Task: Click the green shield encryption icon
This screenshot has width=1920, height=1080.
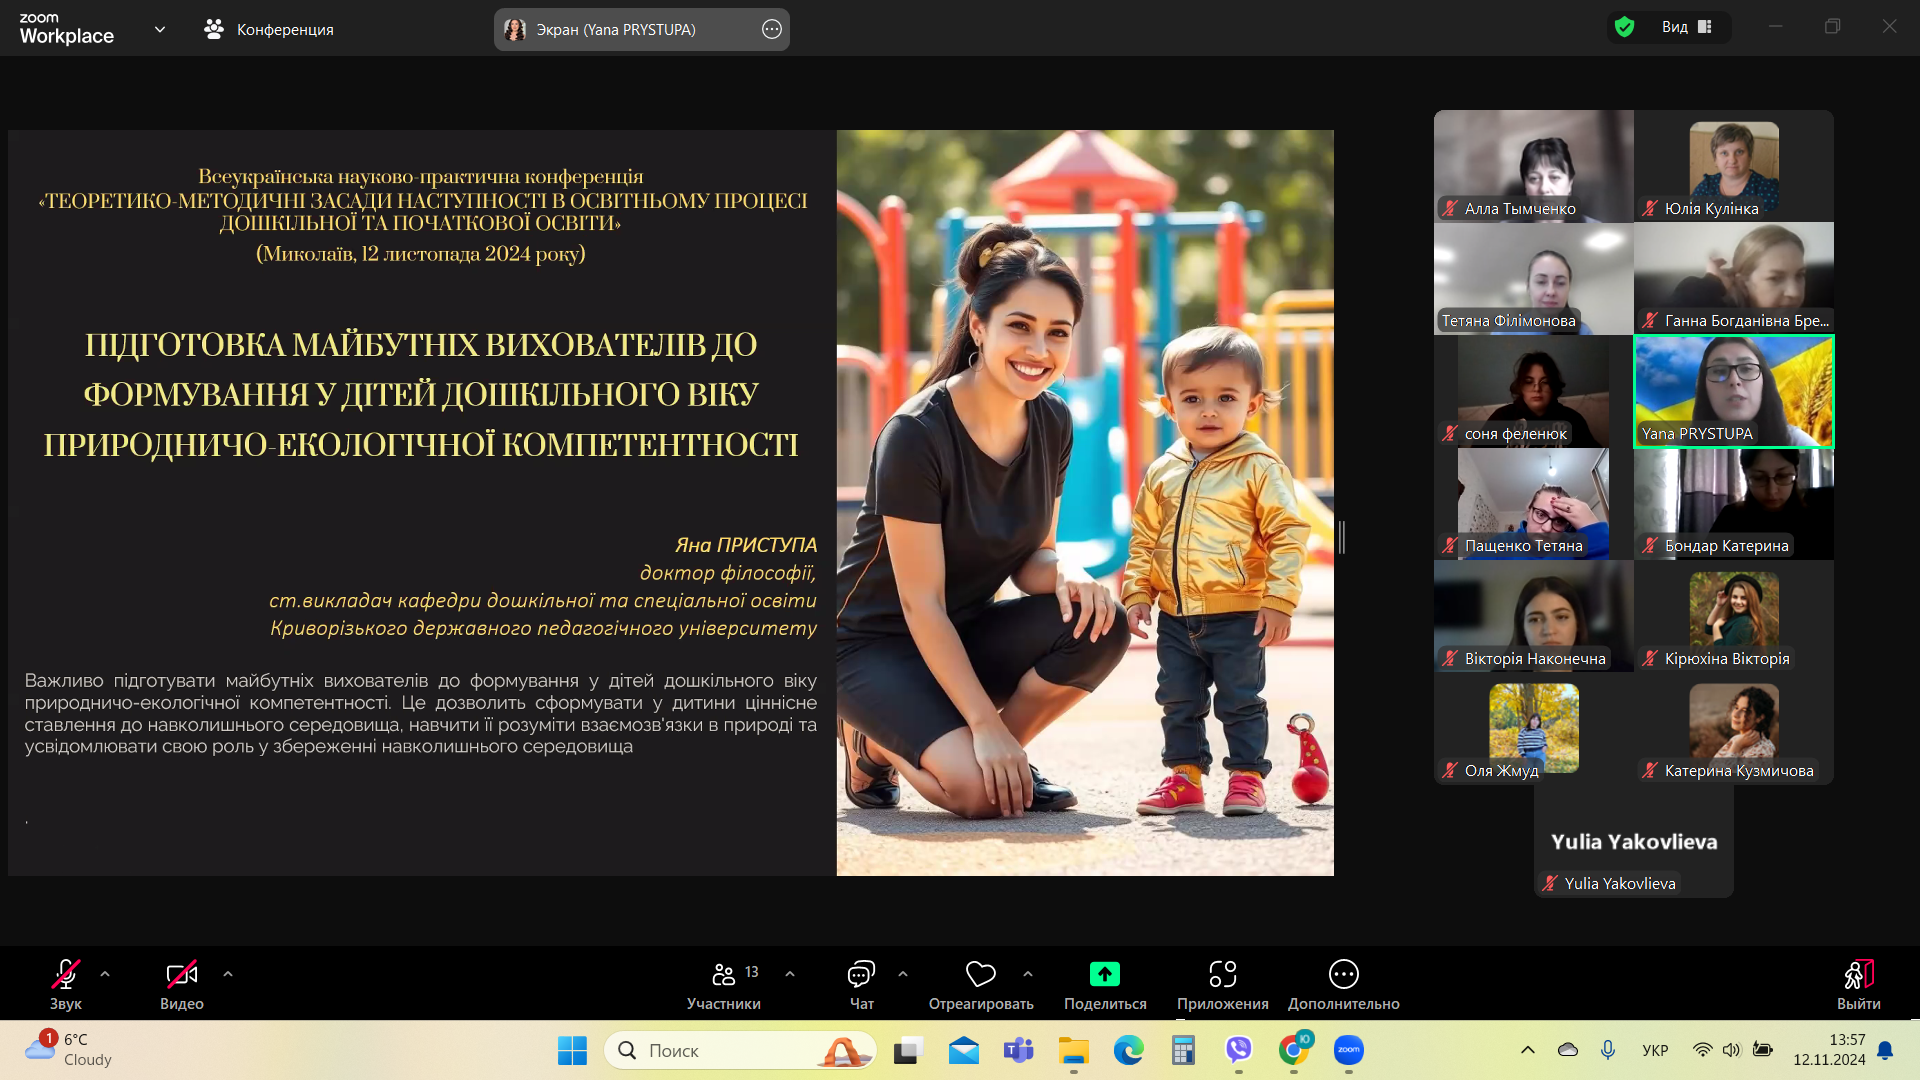Action: point(1625,27)
